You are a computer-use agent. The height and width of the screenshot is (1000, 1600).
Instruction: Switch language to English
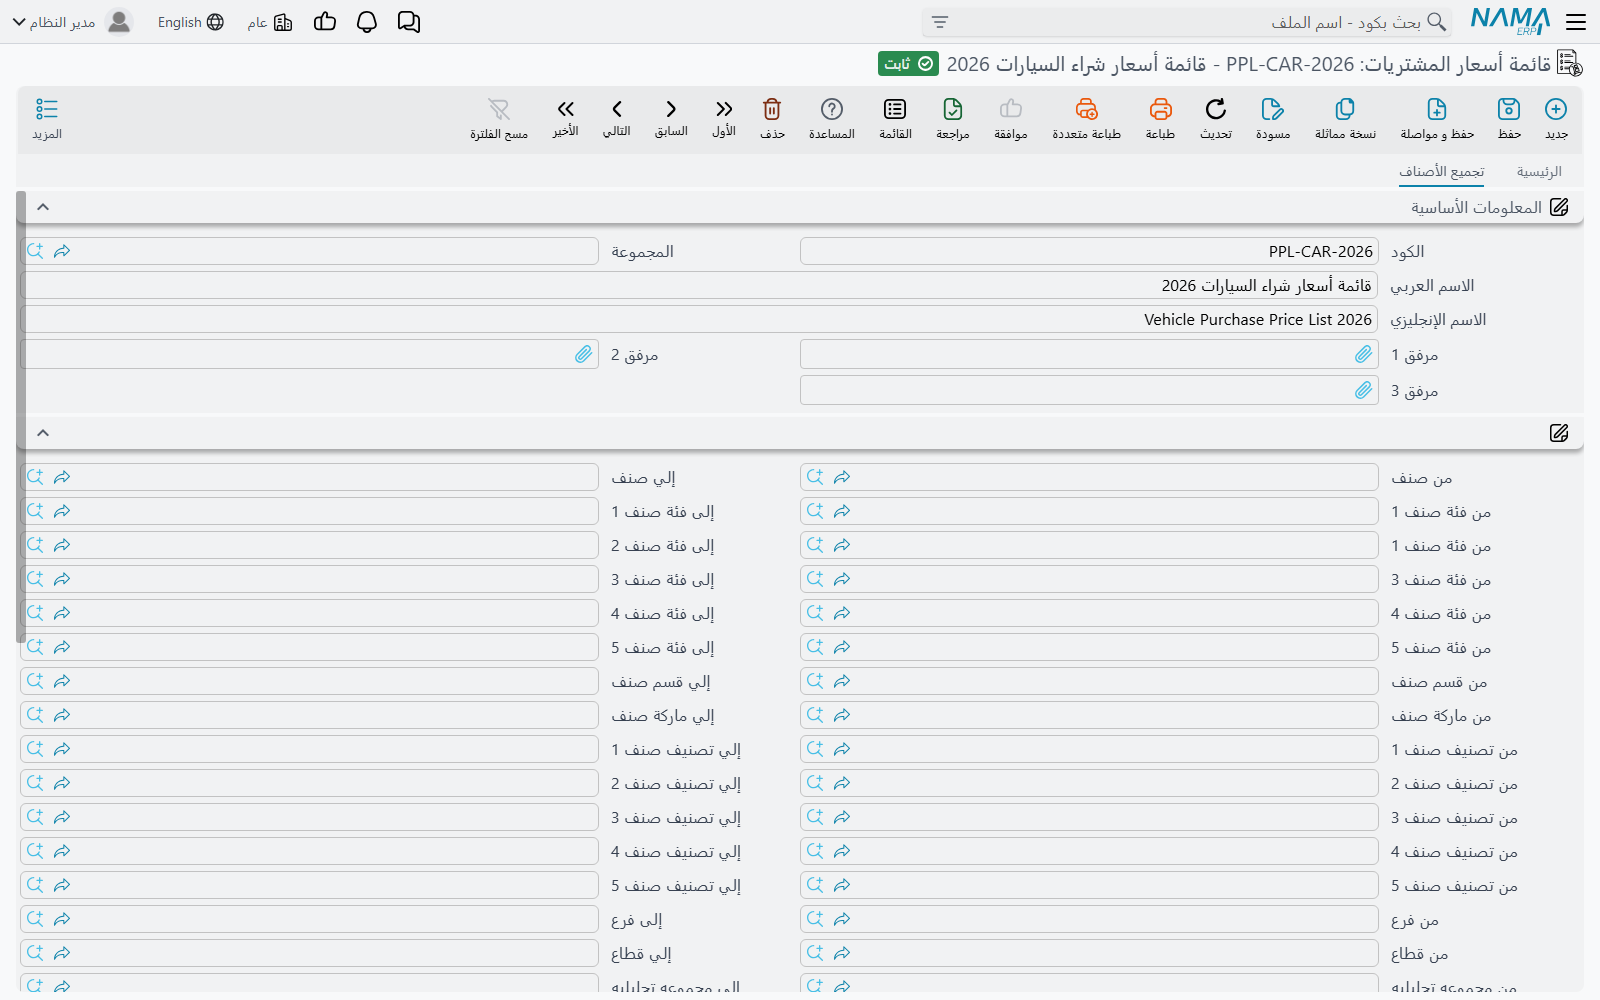pos(190,22)
